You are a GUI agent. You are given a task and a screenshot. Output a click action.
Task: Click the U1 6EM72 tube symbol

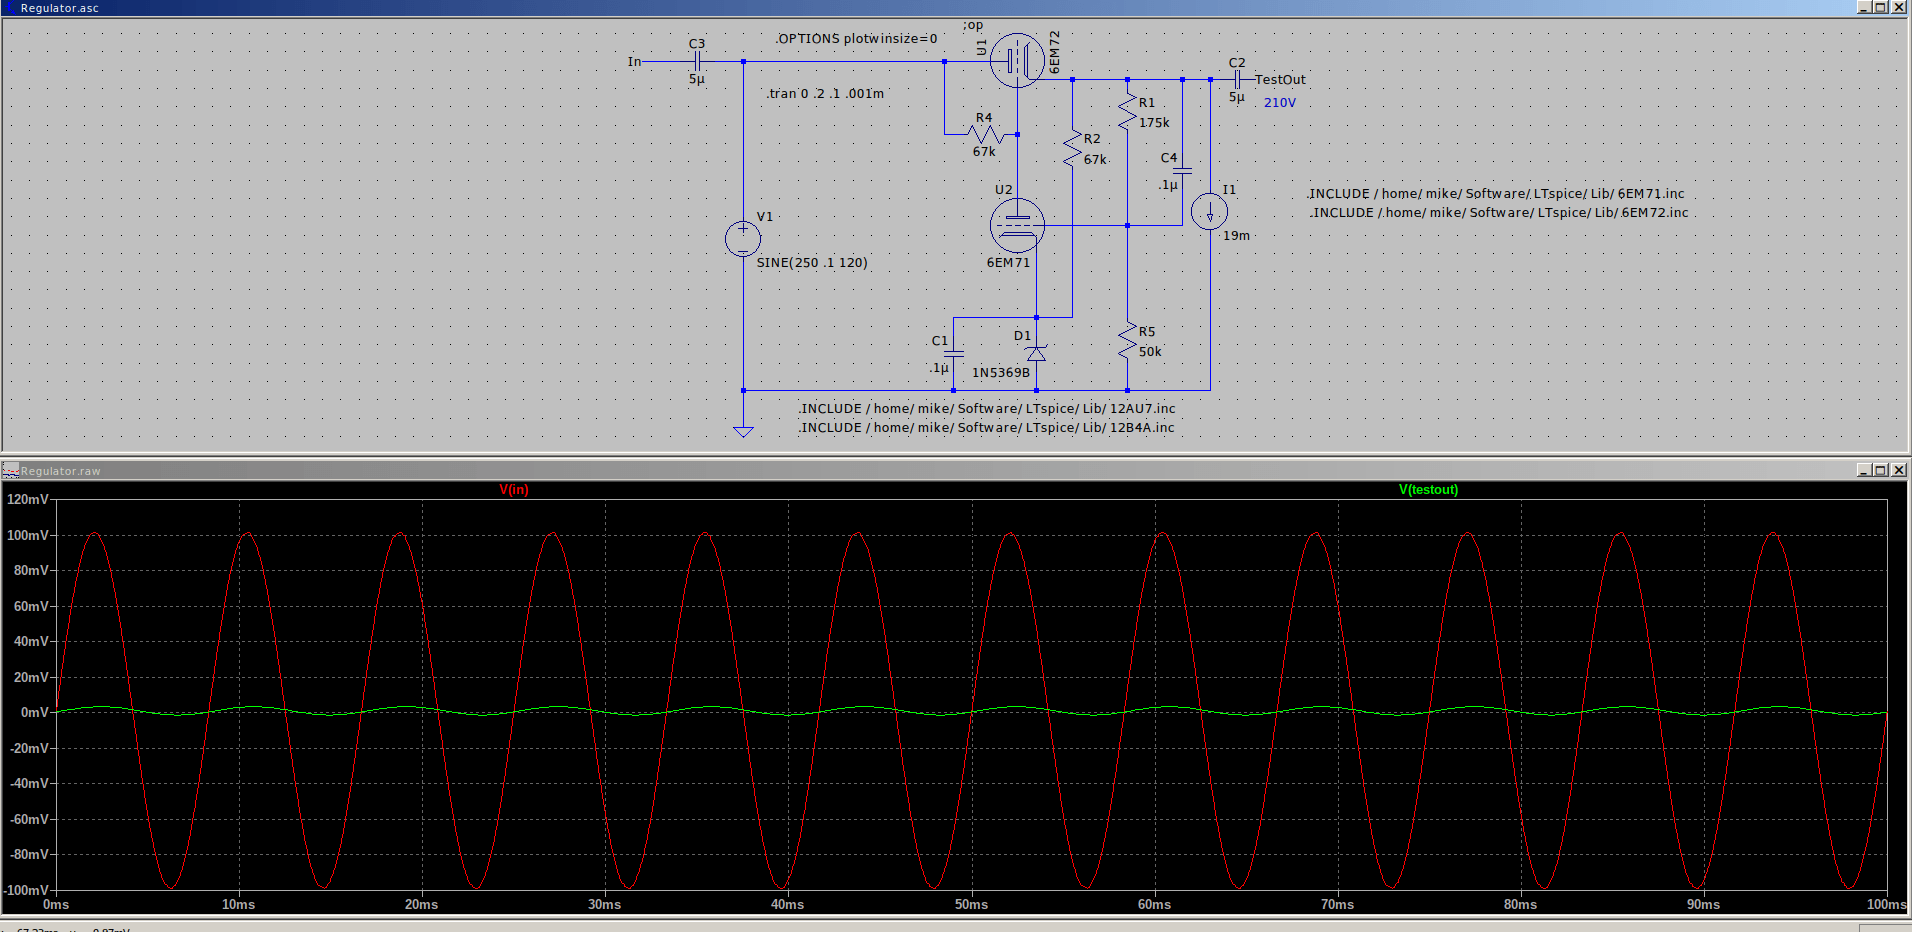click(x=1017, y=60)
